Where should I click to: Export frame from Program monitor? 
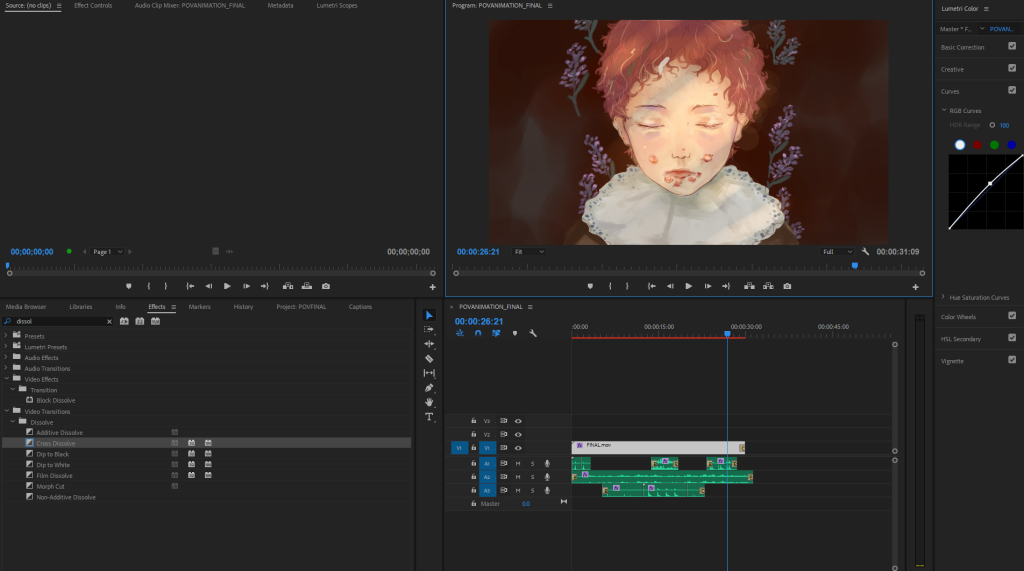(788, 286)
